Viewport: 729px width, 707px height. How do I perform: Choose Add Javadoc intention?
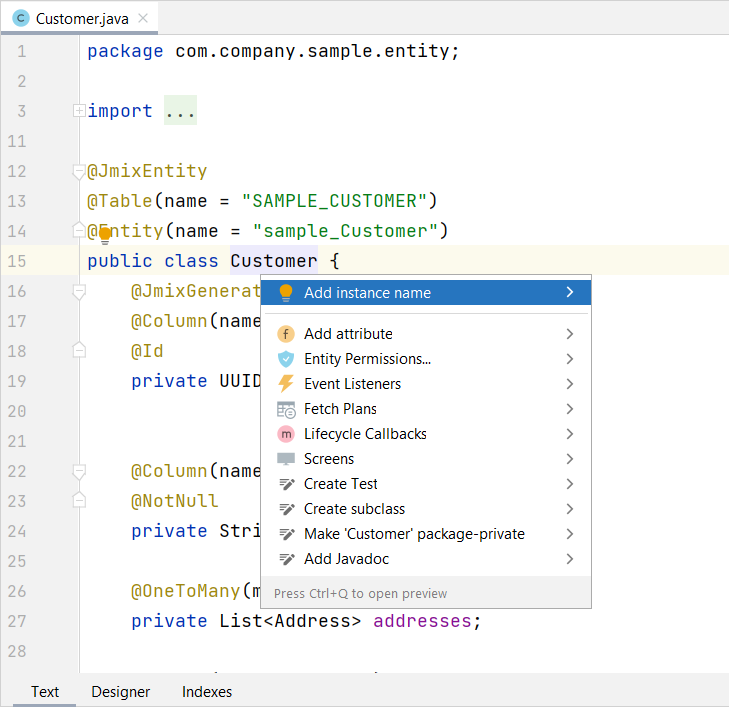[426, 559]
